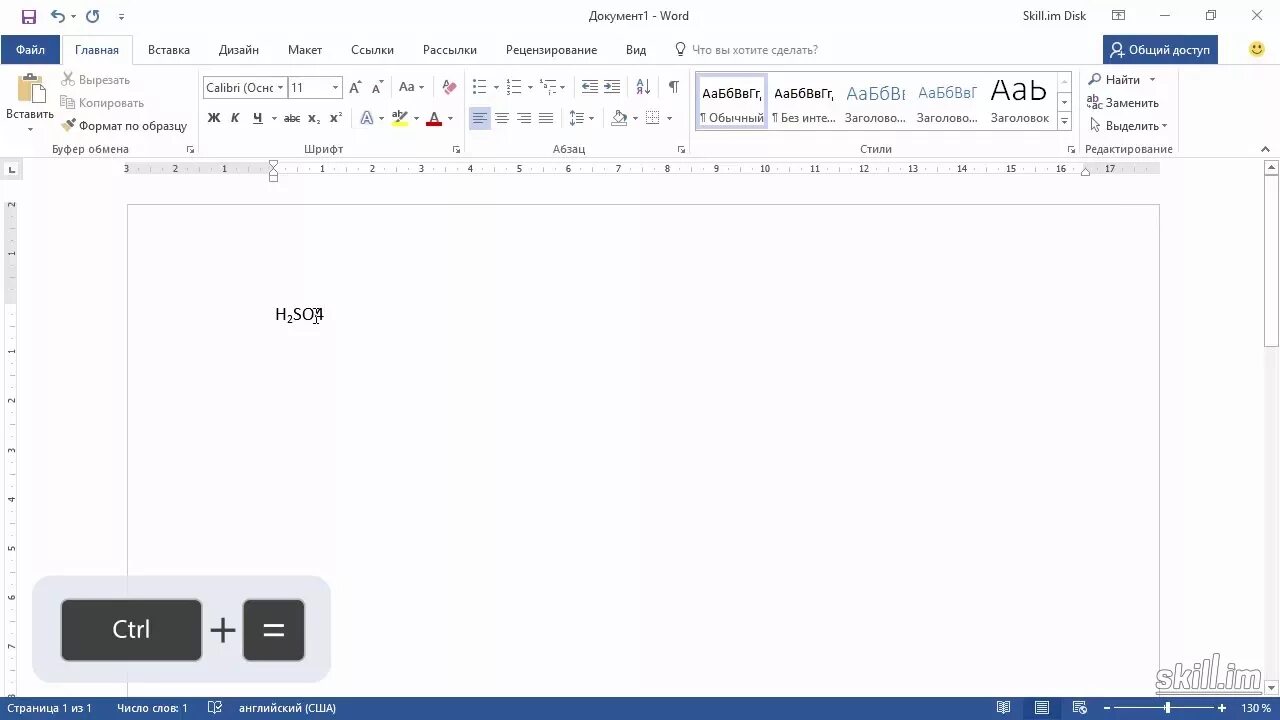The image size is (1280, 720).
Task: Switch to Read Mode view in status bar
Action: tap(1003, 708)
